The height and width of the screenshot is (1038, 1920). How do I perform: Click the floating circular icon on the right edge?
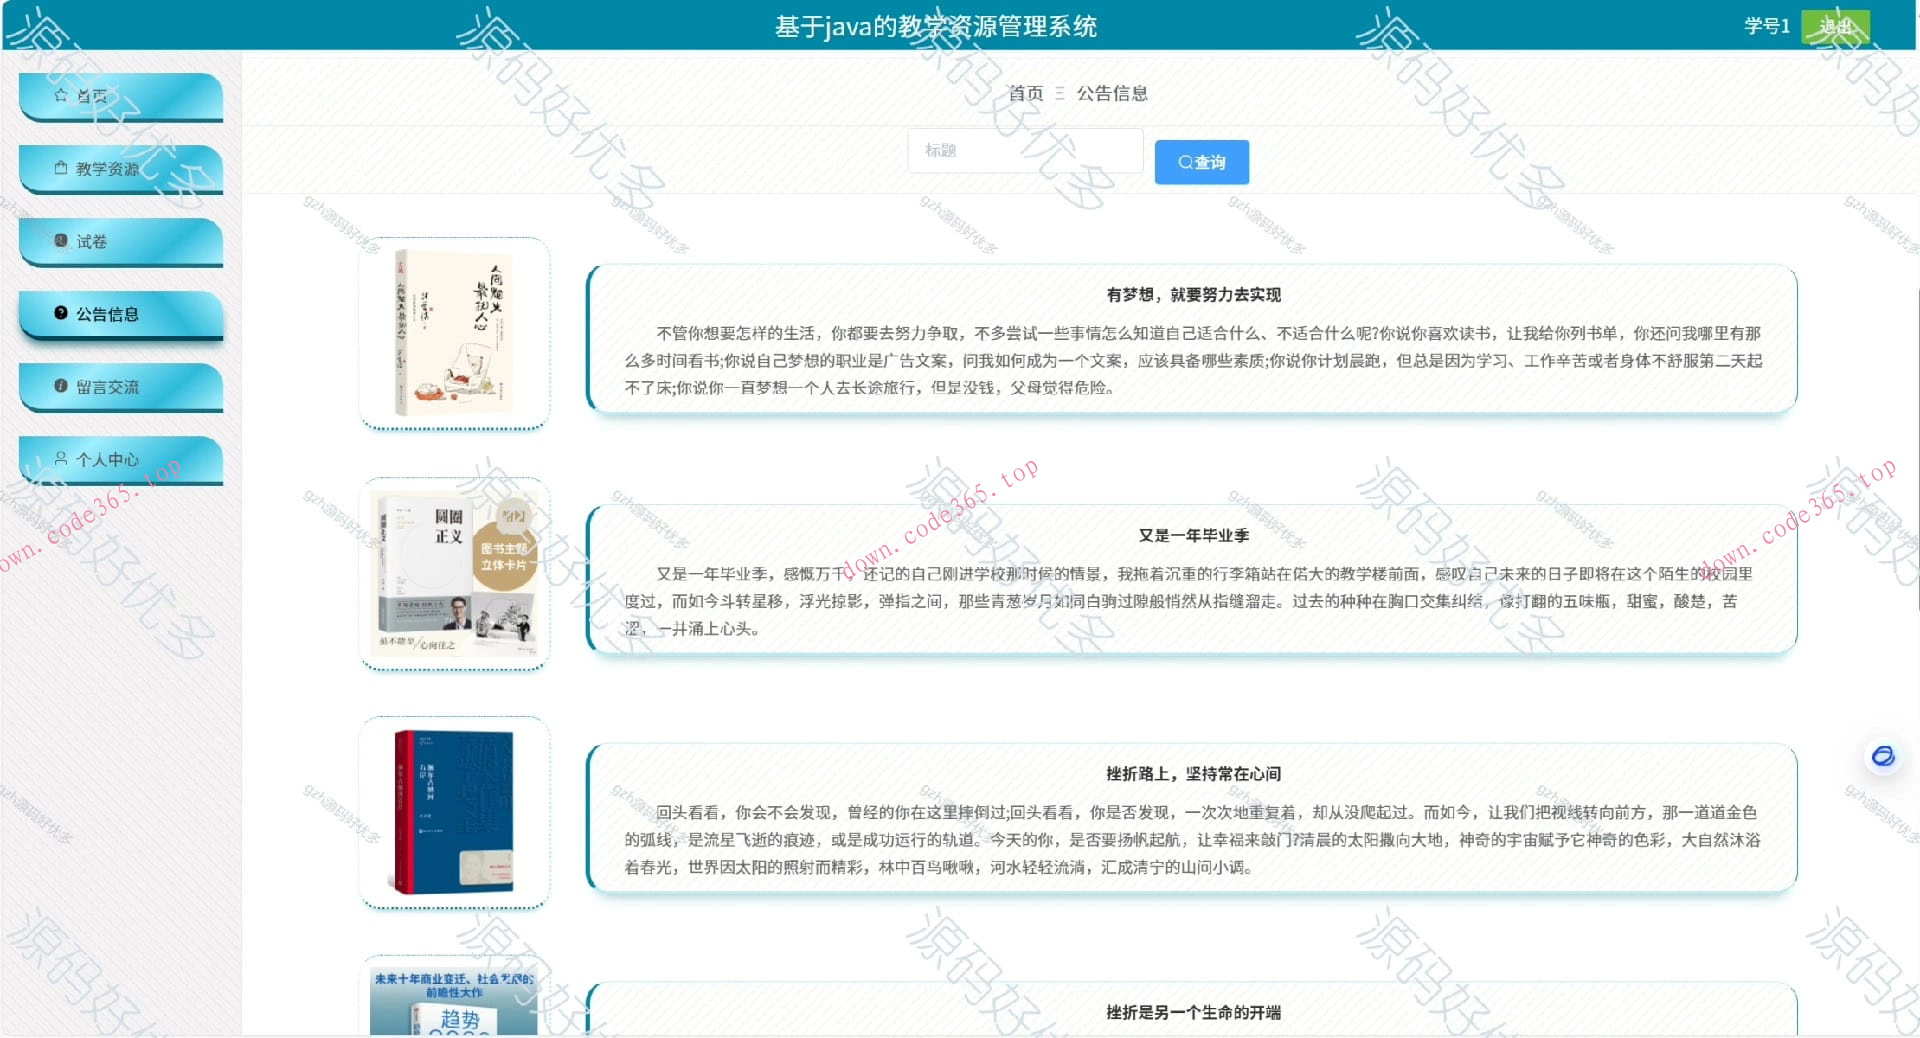[x=1884, y=757]
